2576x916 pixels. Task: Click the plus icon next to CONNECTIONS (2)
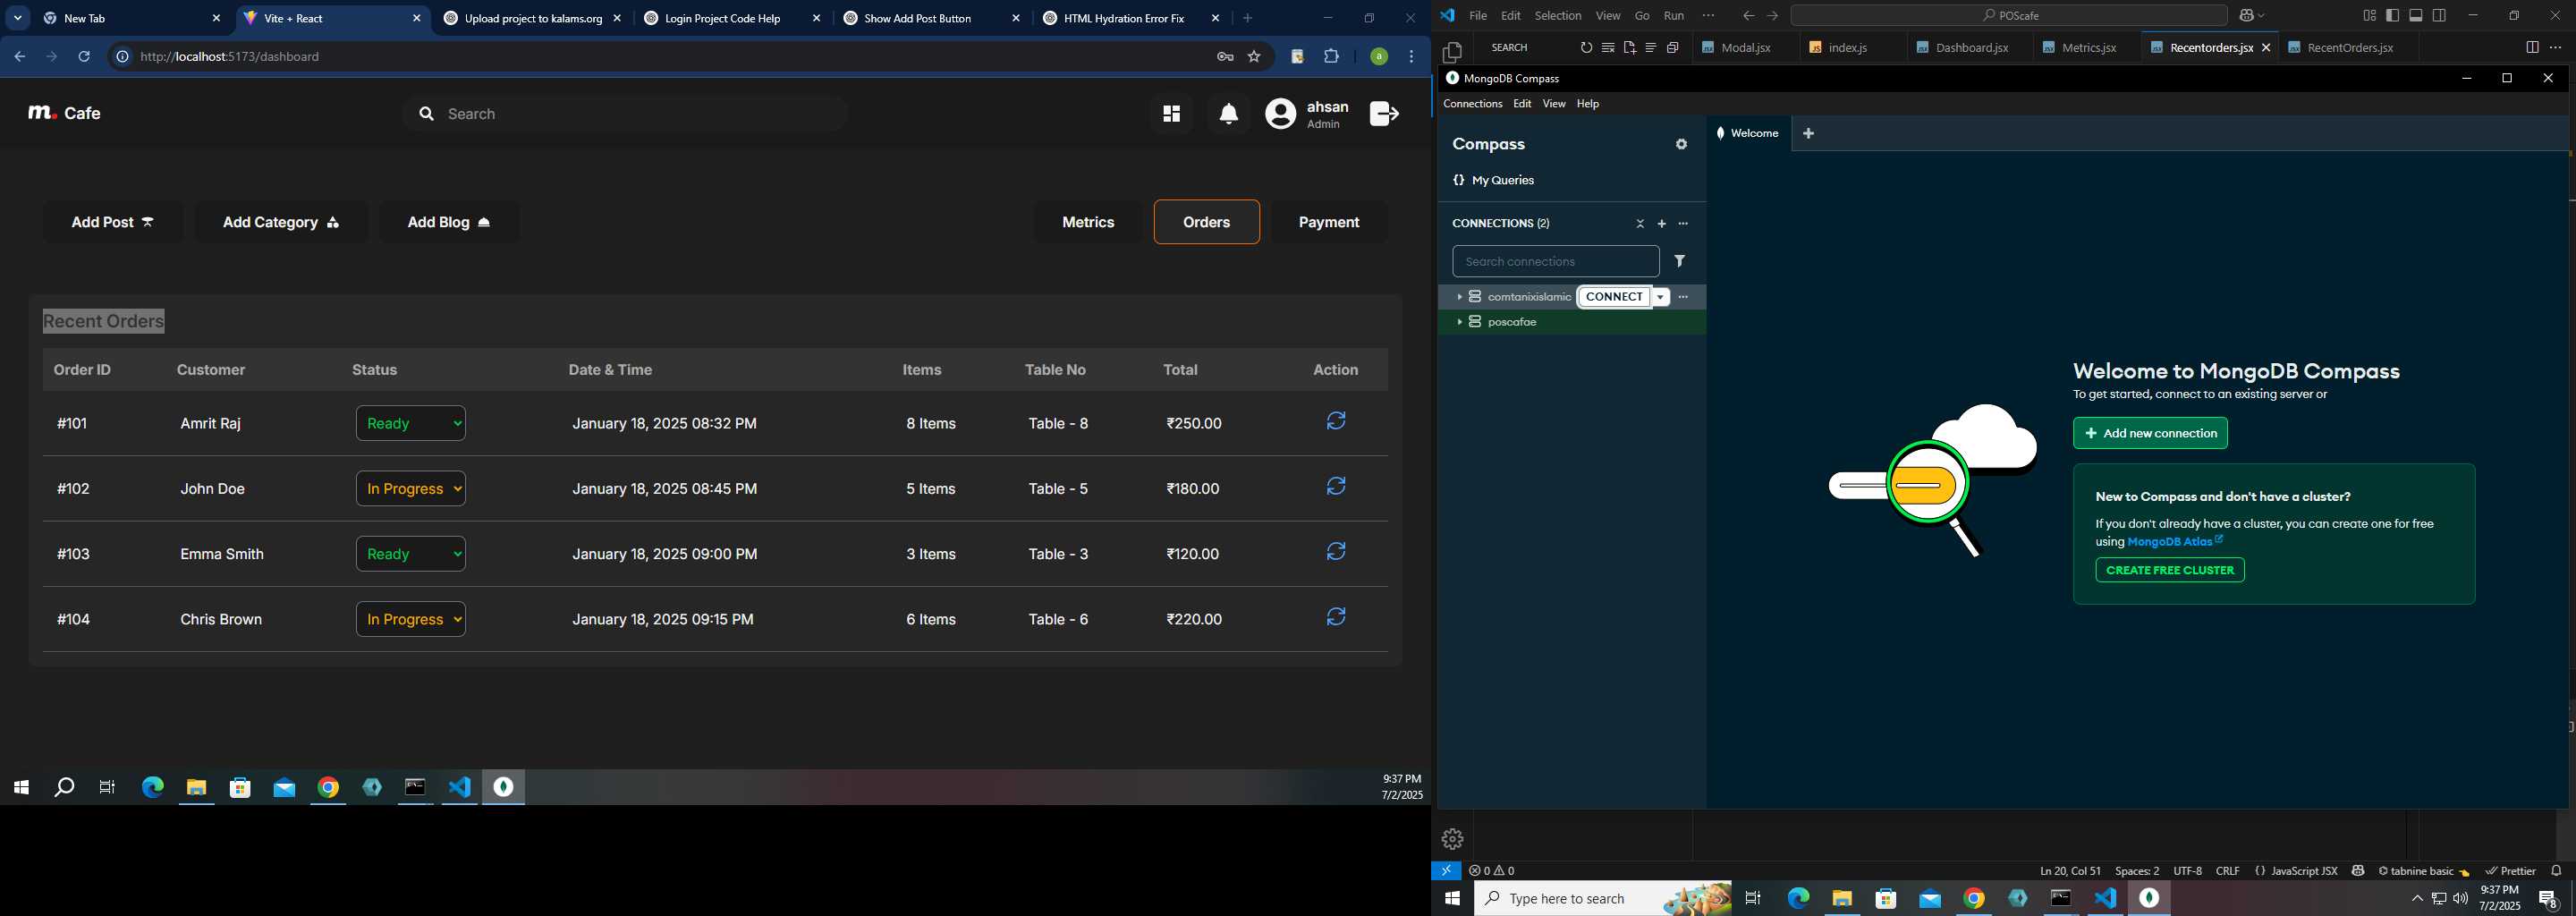tap(1662, 224)
